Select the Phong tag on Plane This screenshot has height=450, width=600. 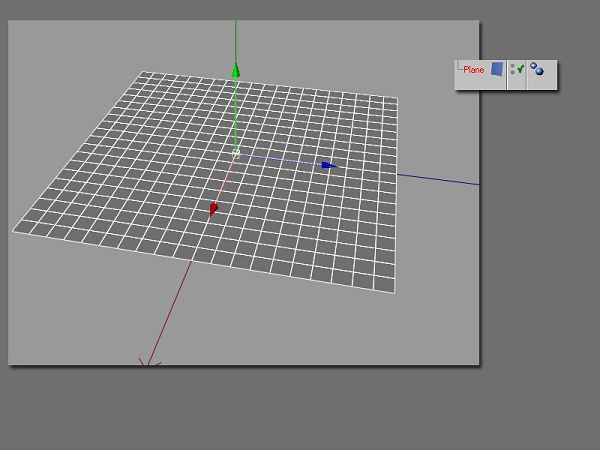pos(537,69)
